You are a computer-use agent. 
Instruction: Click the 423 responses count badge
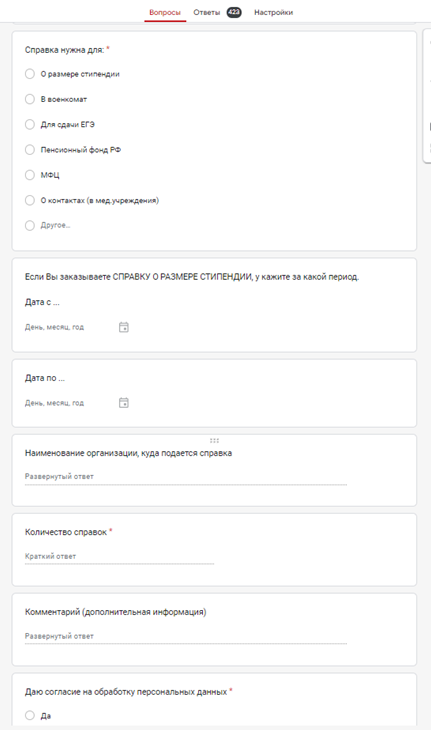coord(234,12)
